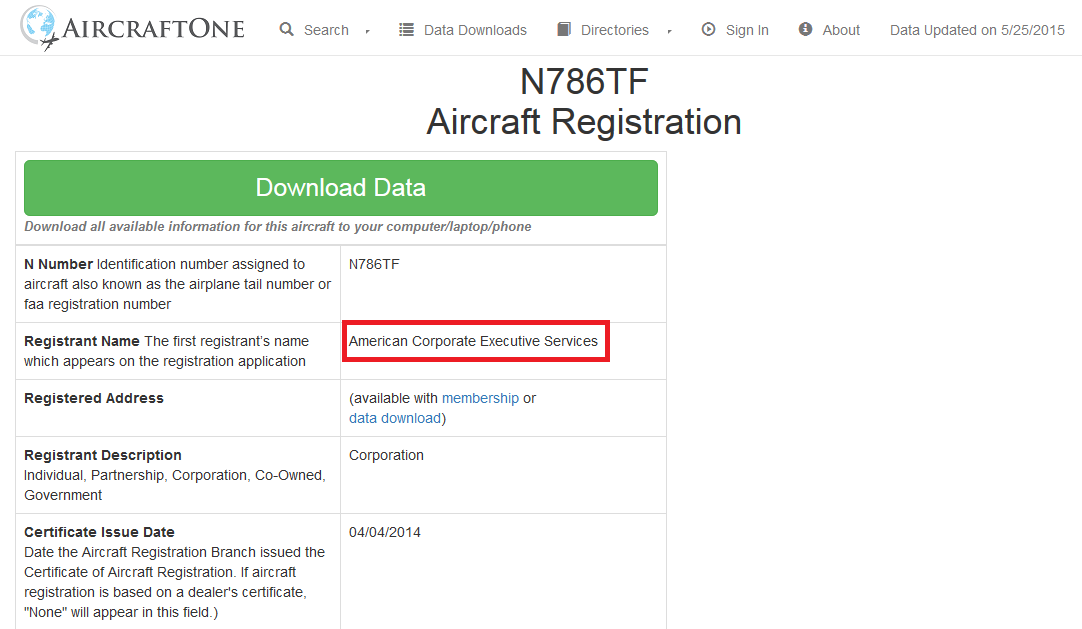
Task: Click the green Download Data button
Action: tap(341, 188)
